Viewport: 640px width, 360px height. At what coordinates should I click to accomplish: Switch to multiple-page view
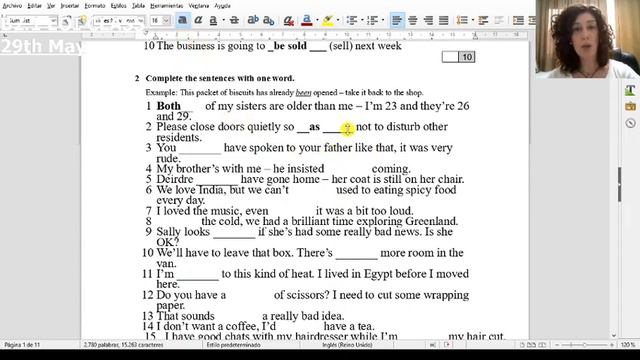[x=531, y=345]
